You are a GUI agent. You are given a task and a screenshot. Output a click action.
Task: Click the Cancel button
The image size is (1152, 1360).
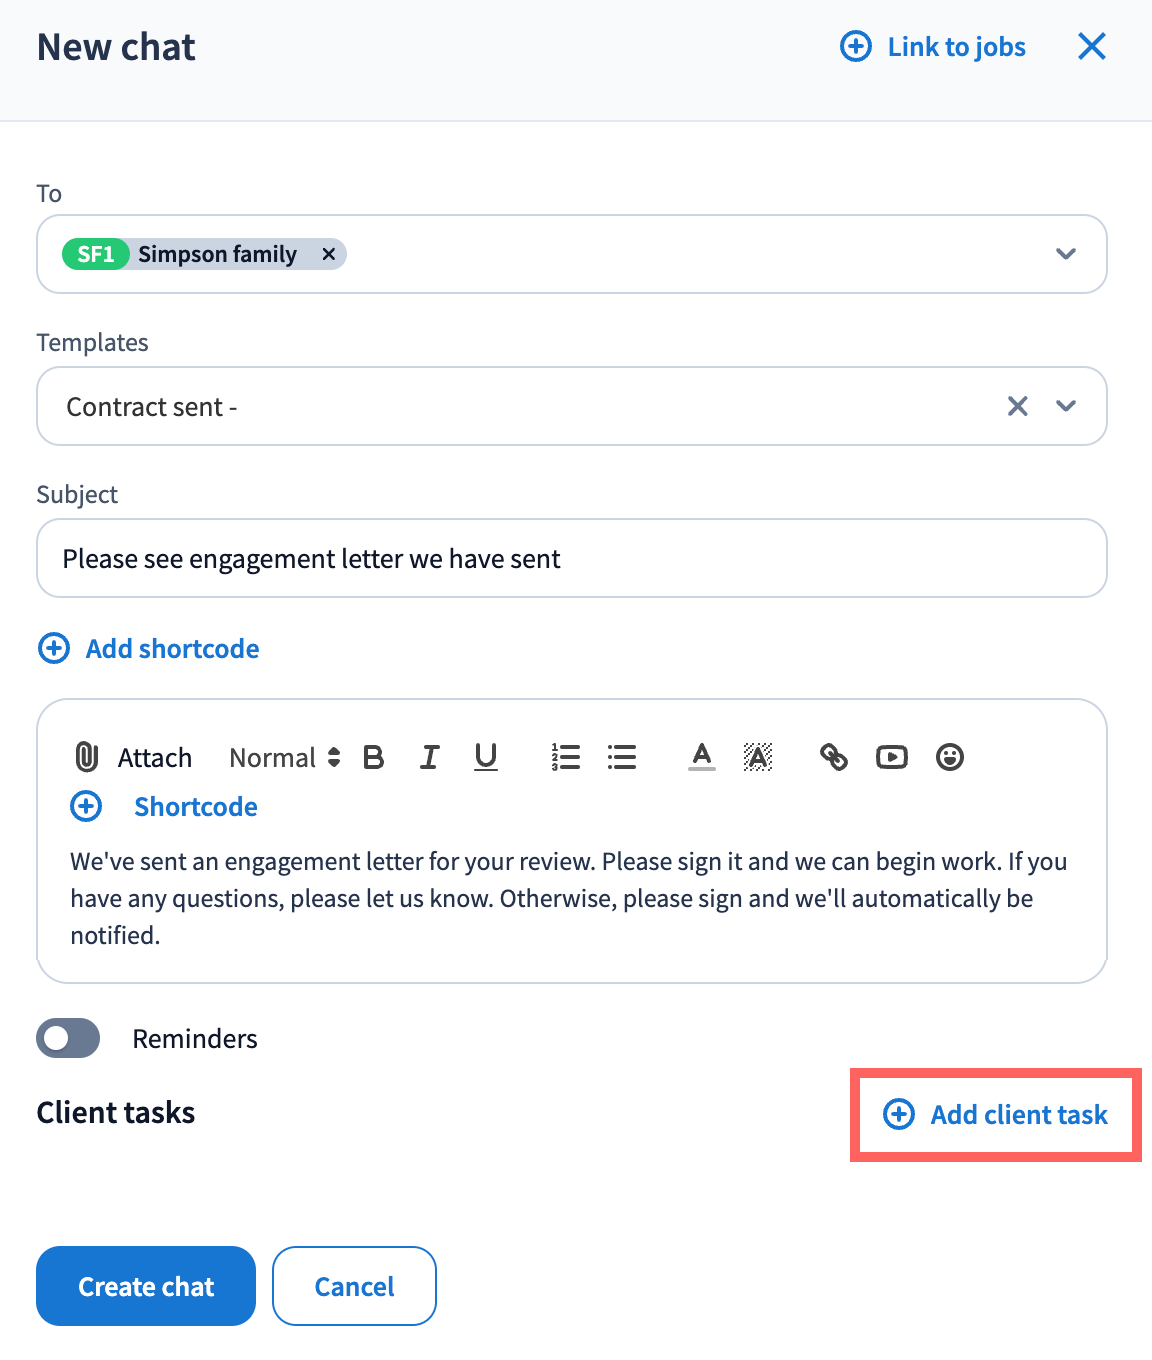354,1286
